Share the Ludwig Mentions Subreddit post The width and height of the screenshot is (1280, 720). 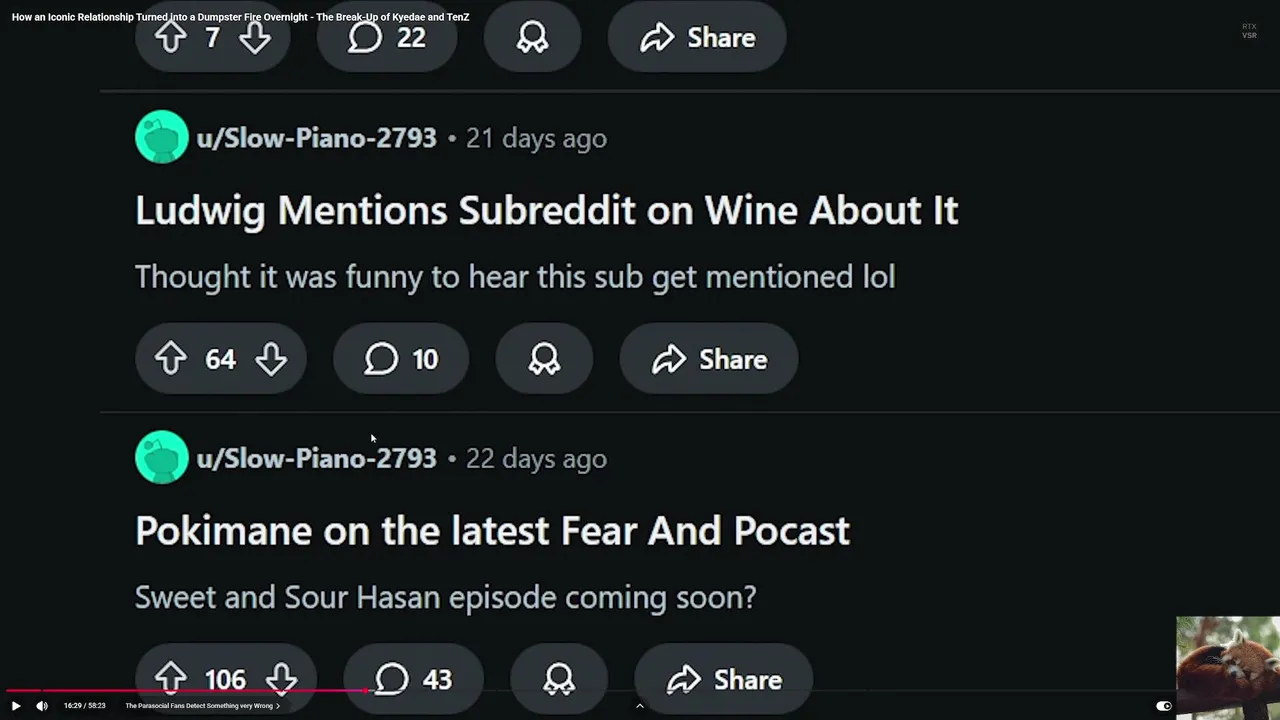click(x=709, y=359)
